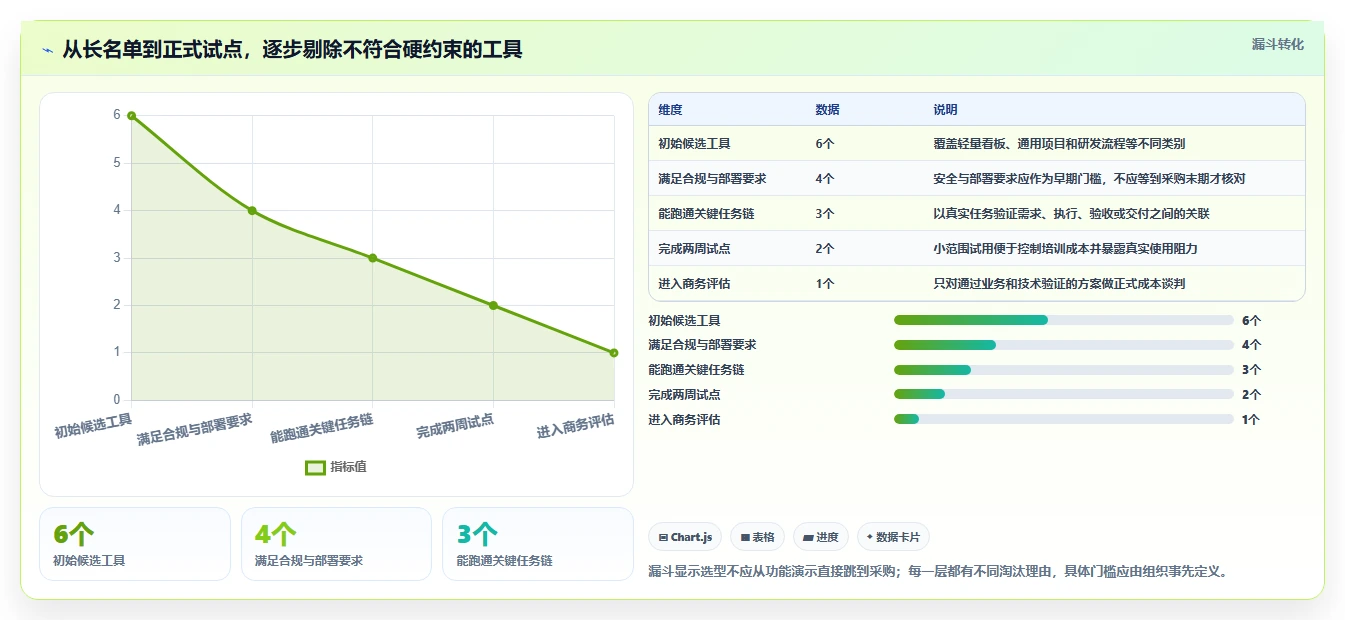Open the 4个 满足合规与部署要求 data card
This screenshot has width=1345, height=620.
tap(336, 544)
